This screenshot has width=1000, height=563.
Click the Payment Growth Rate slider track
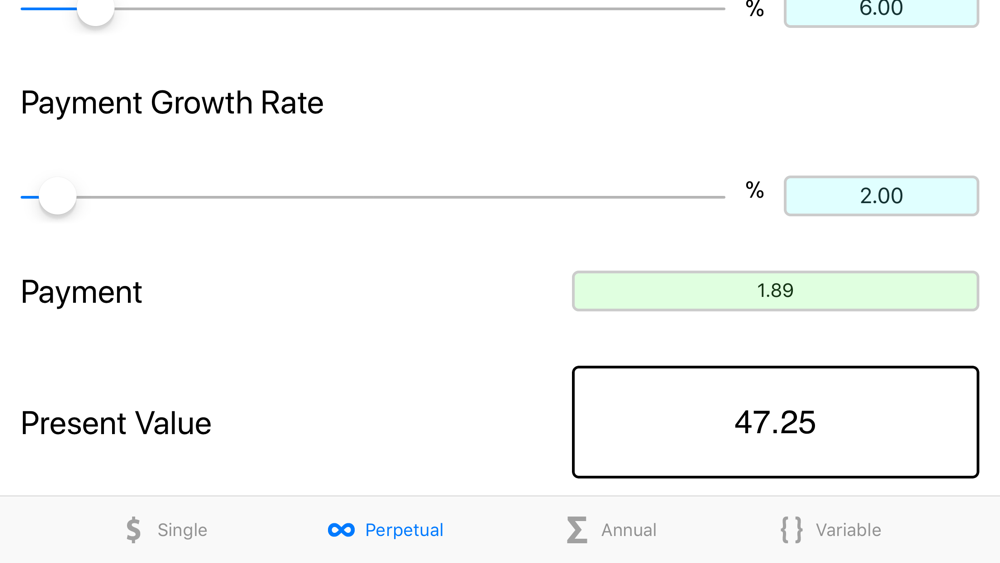tap(400, 197)
